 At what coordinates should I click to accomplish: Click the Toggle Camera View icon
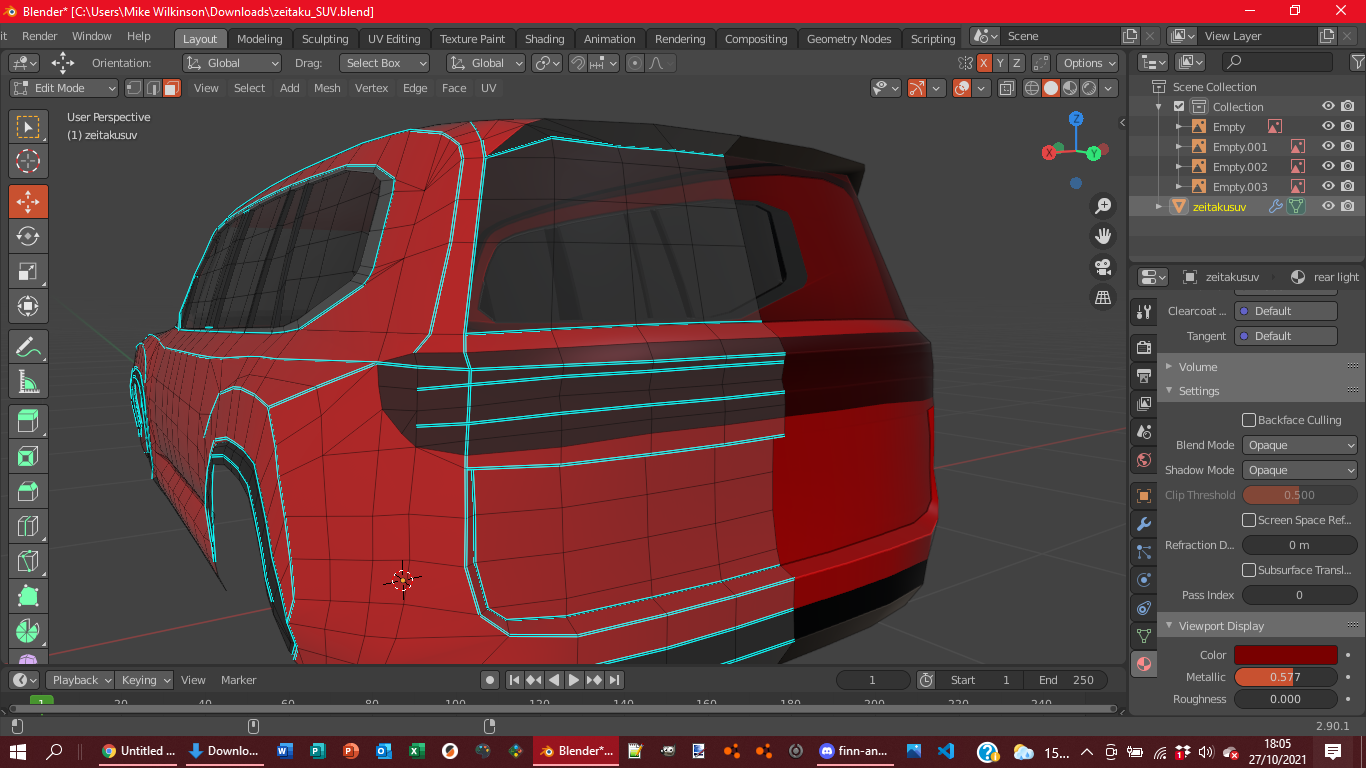click(x=1103, y=267)
